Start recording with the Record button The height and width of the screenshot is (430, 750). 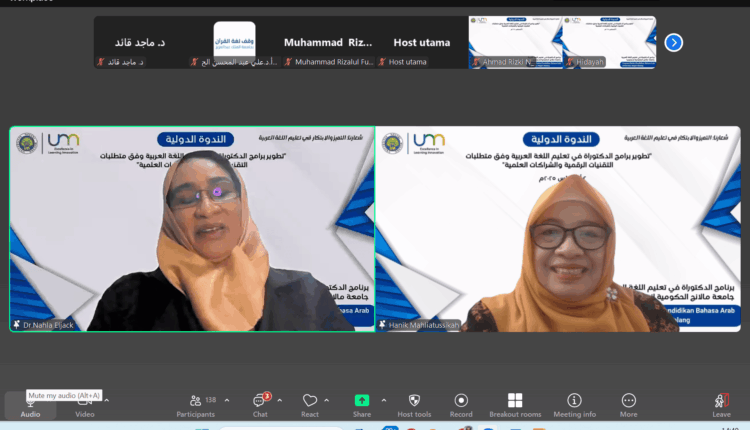pyautogui.click(x=461, y=404)
